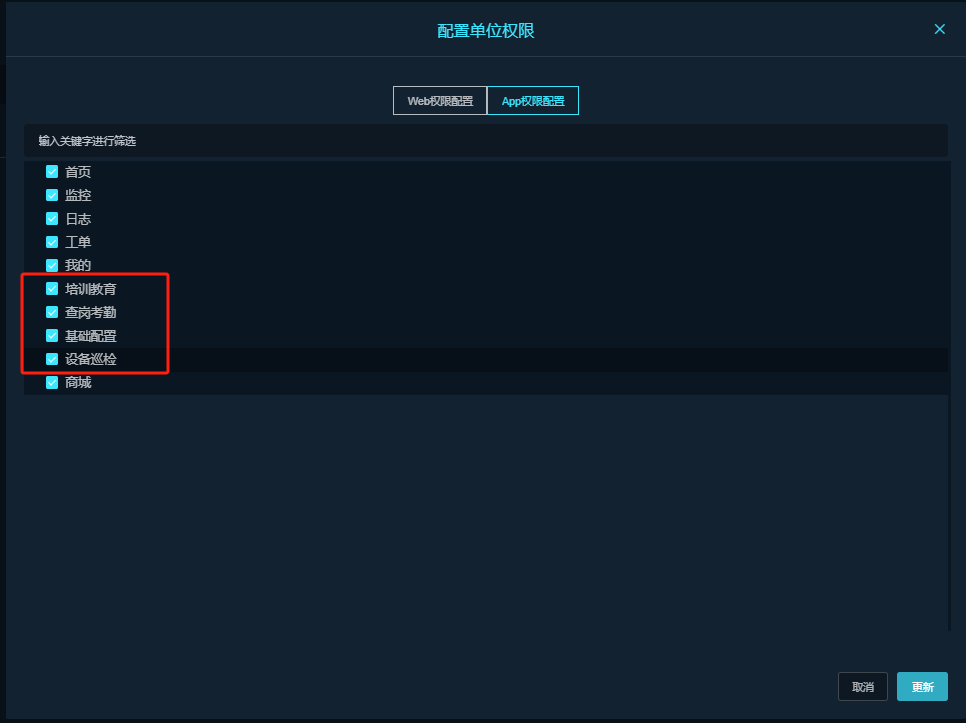Click the keyword filter input field

(485, 141)
